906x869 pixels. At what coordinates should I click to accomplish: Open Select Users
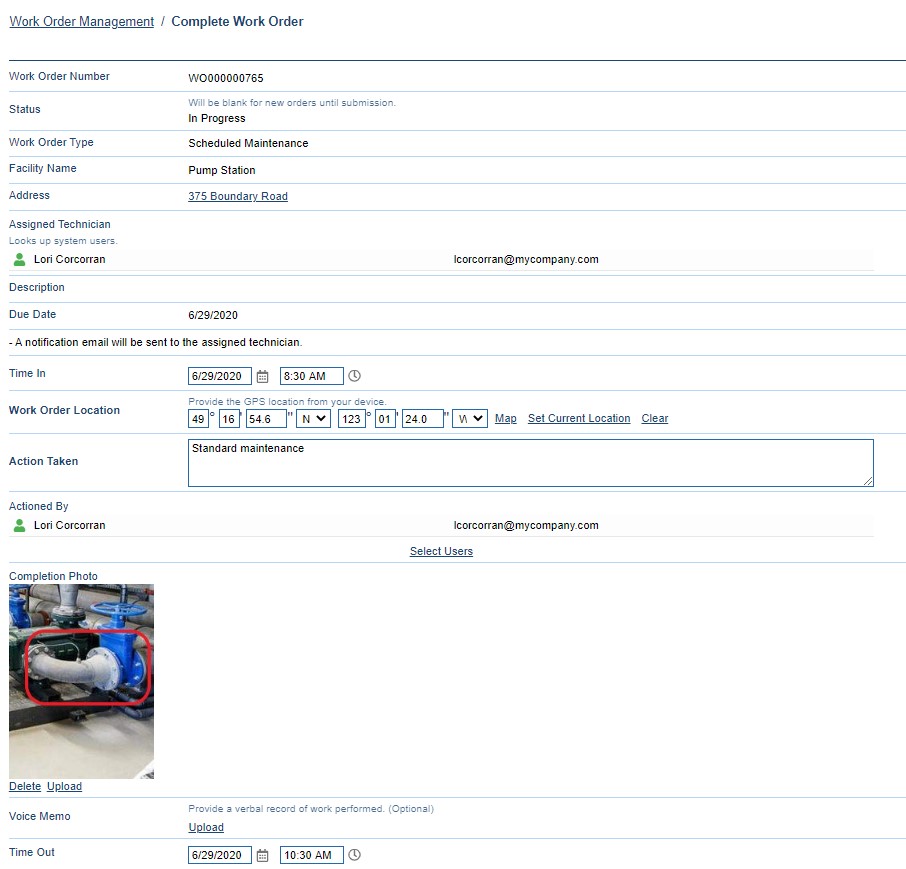(x=441, y=551)
